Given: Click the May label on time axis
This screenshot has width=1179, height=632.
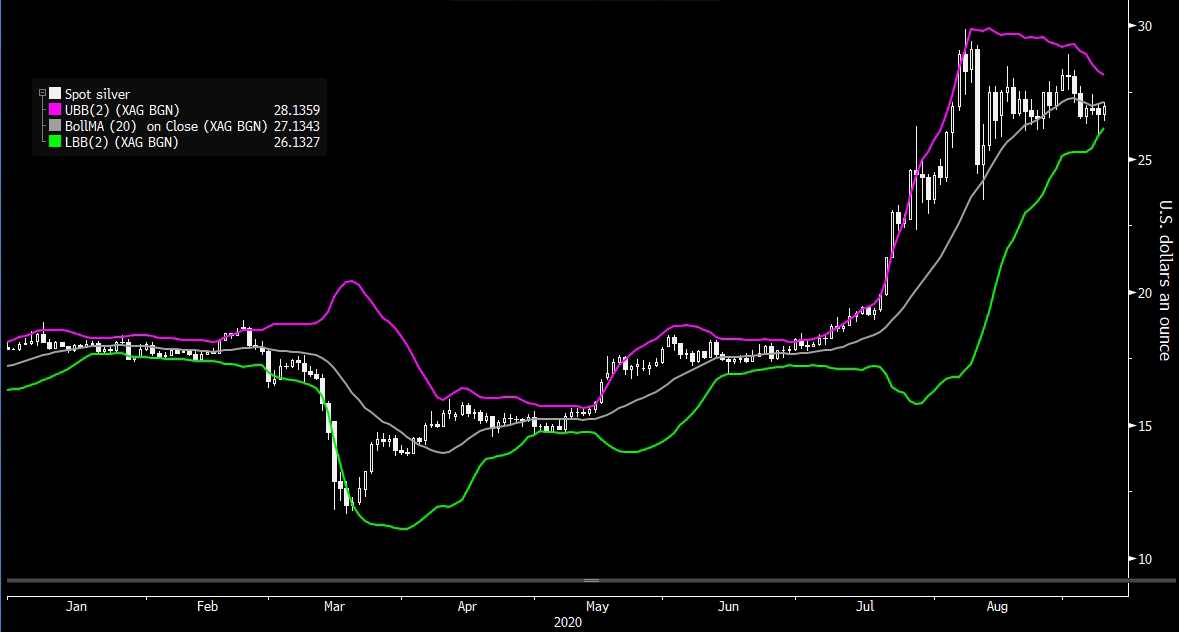Looking at the screenshot, I should (598, 606).
